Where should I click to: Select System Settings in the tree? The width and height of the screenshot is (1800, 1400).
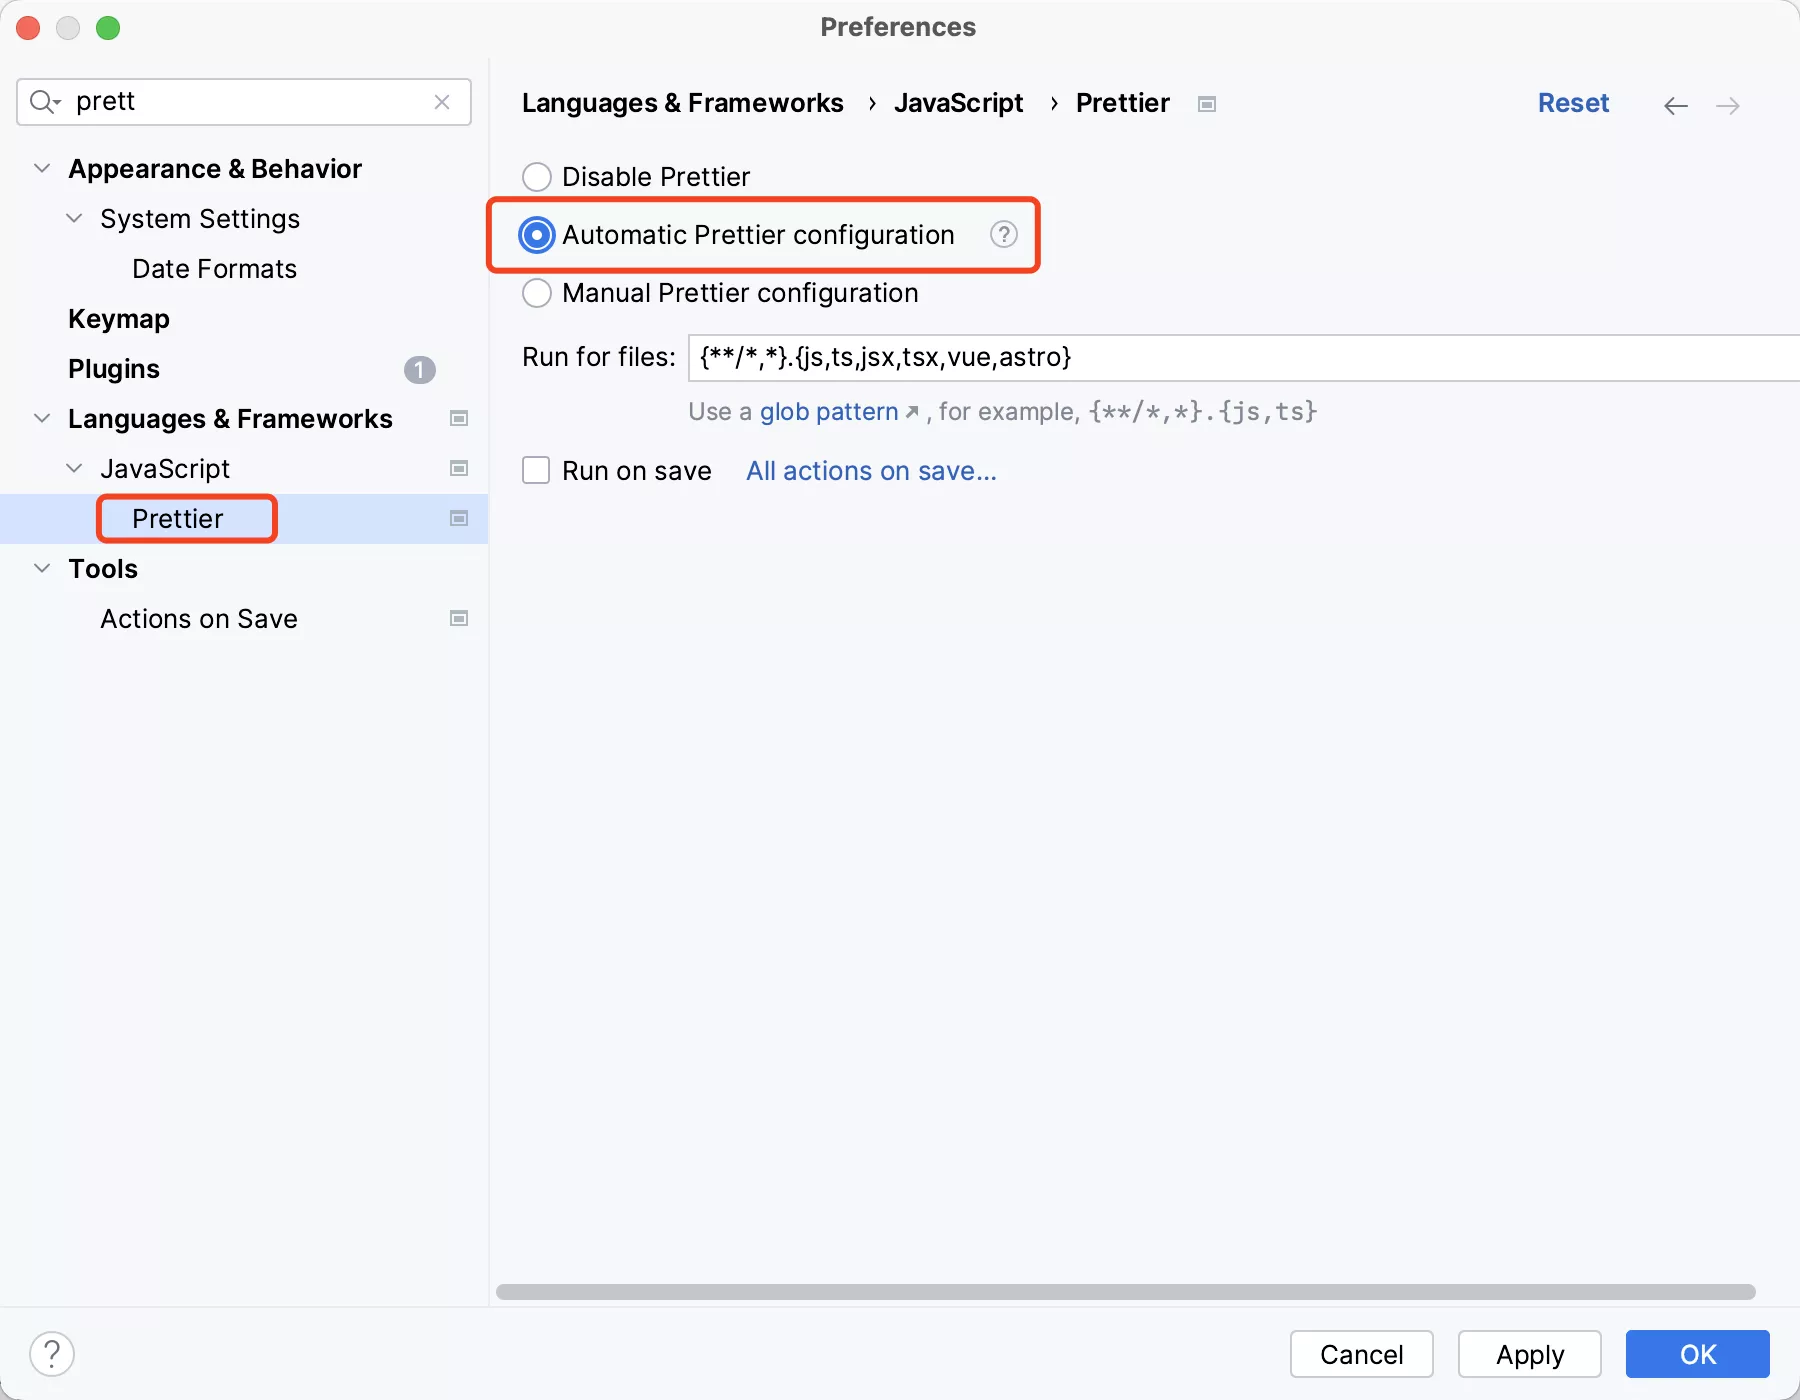coord(200,219)
